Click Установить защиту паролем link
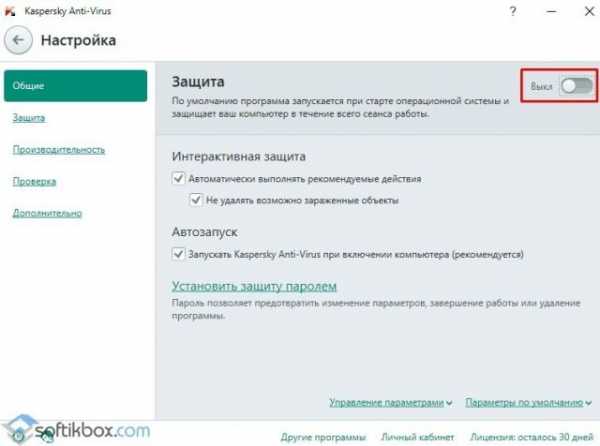 tap(254, 286)
